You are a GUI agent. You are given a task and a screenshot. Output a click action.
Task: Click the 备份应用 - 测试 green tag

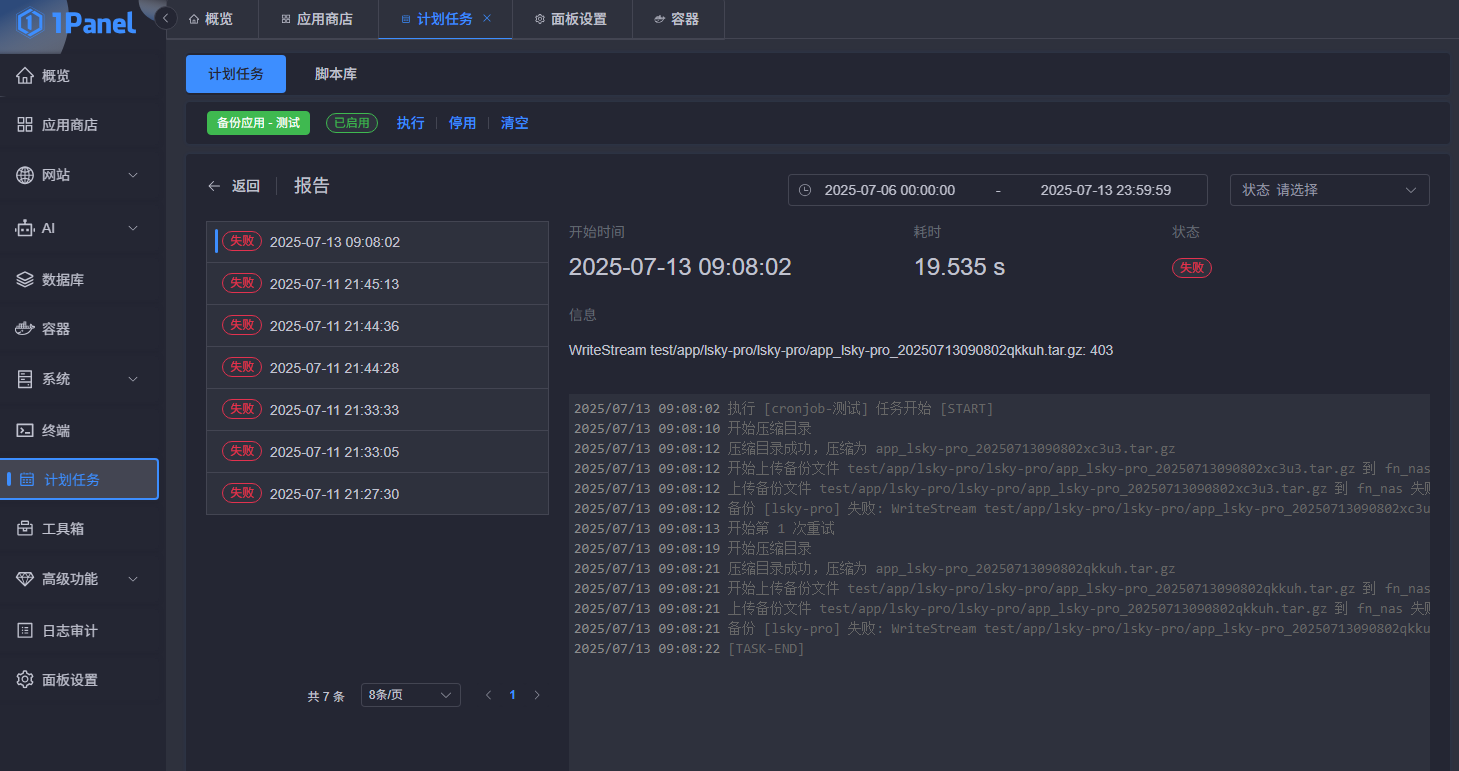(x=258, y=123)
